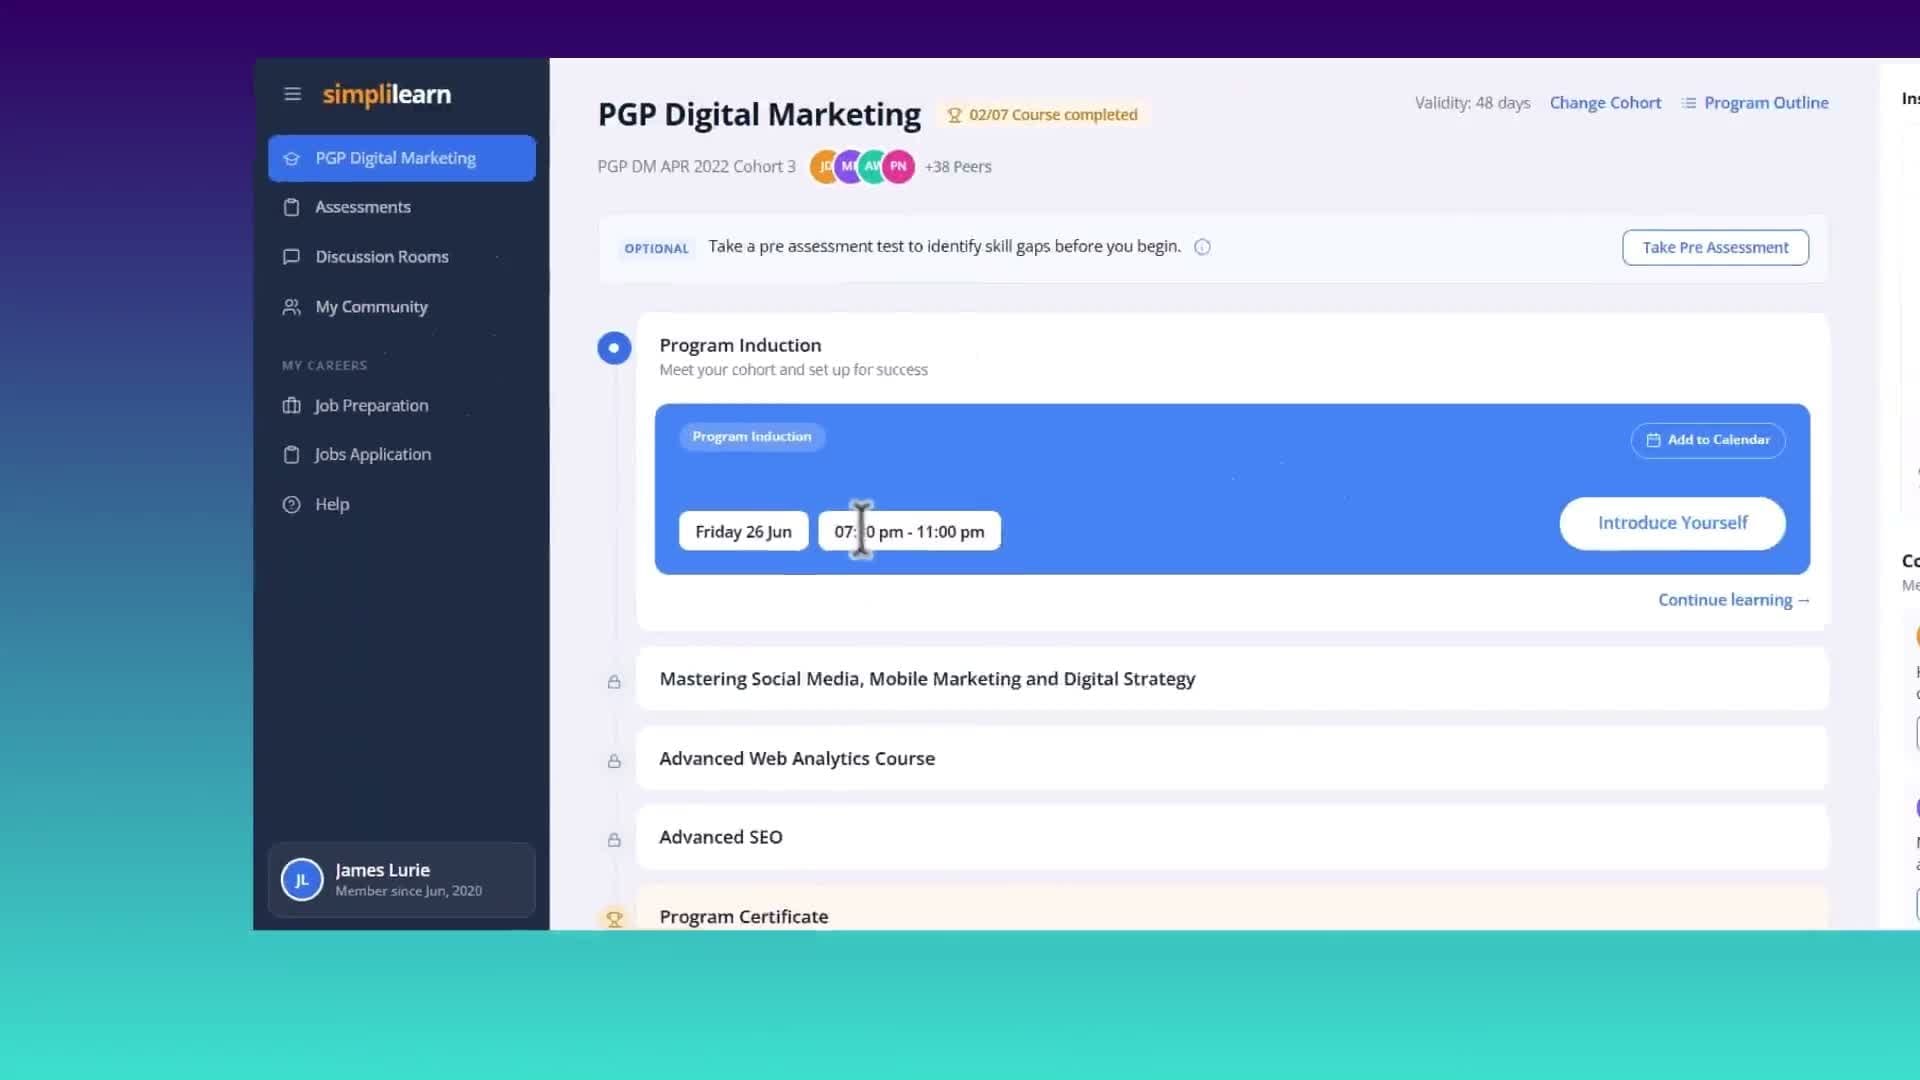Click the Introduce Yourself button

pos(1672,523)
